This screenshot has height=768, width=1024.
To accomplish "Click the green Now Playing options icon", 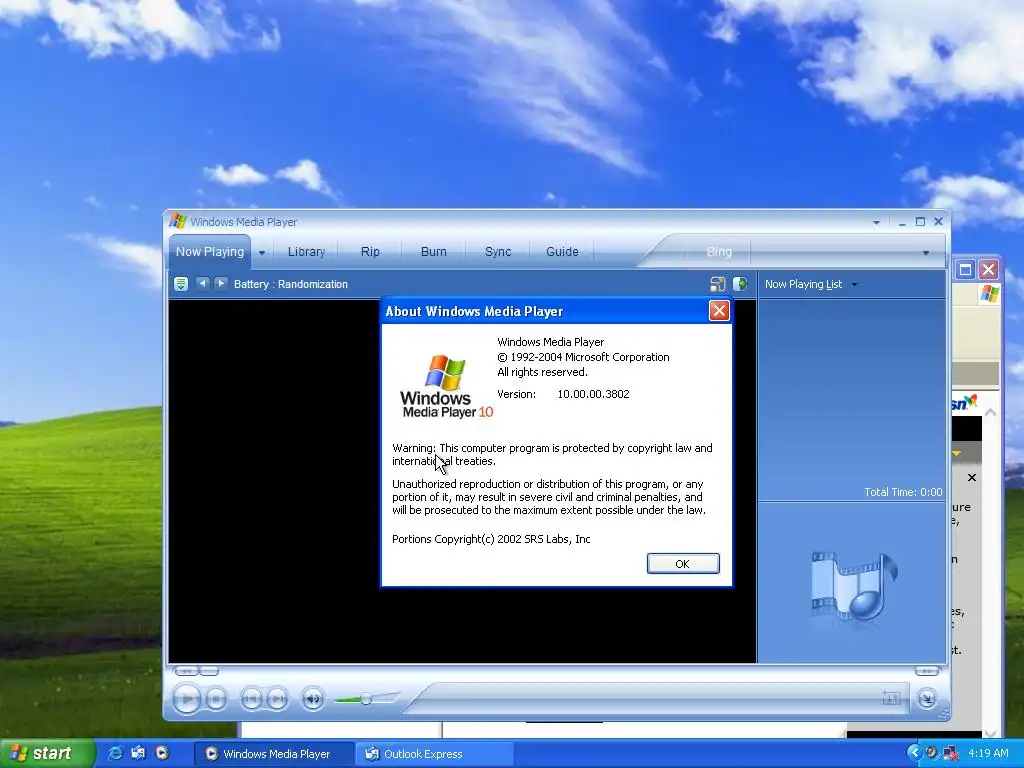I will pyautogui.click(x=181, y=284).
